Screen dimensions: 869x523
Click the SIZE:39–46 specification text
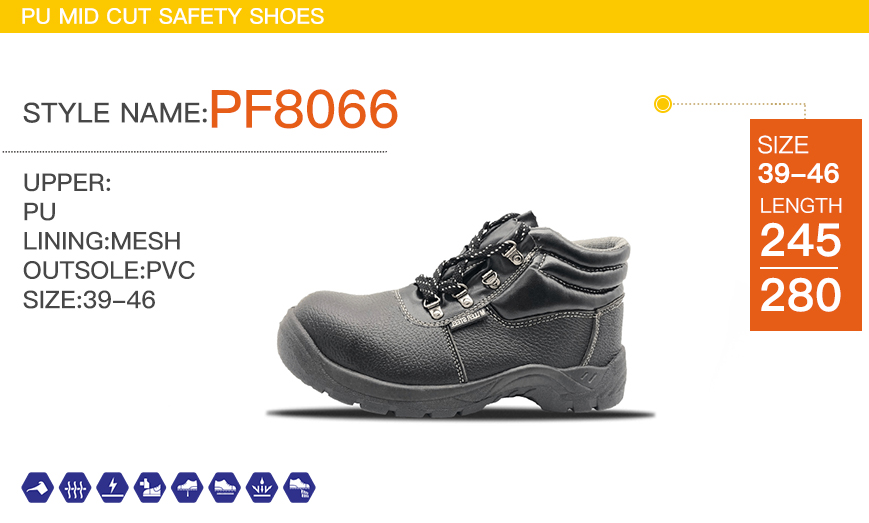click(x=89, y=300)
